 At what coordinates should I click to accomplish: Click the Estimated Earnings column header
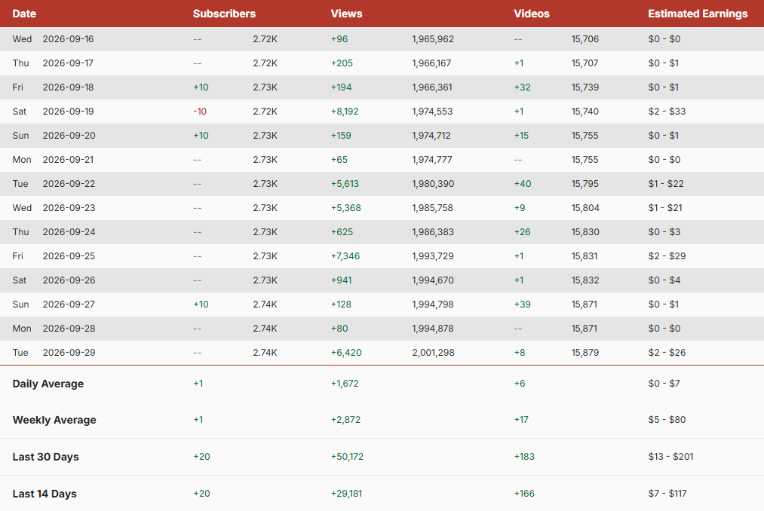pos(698,14)
